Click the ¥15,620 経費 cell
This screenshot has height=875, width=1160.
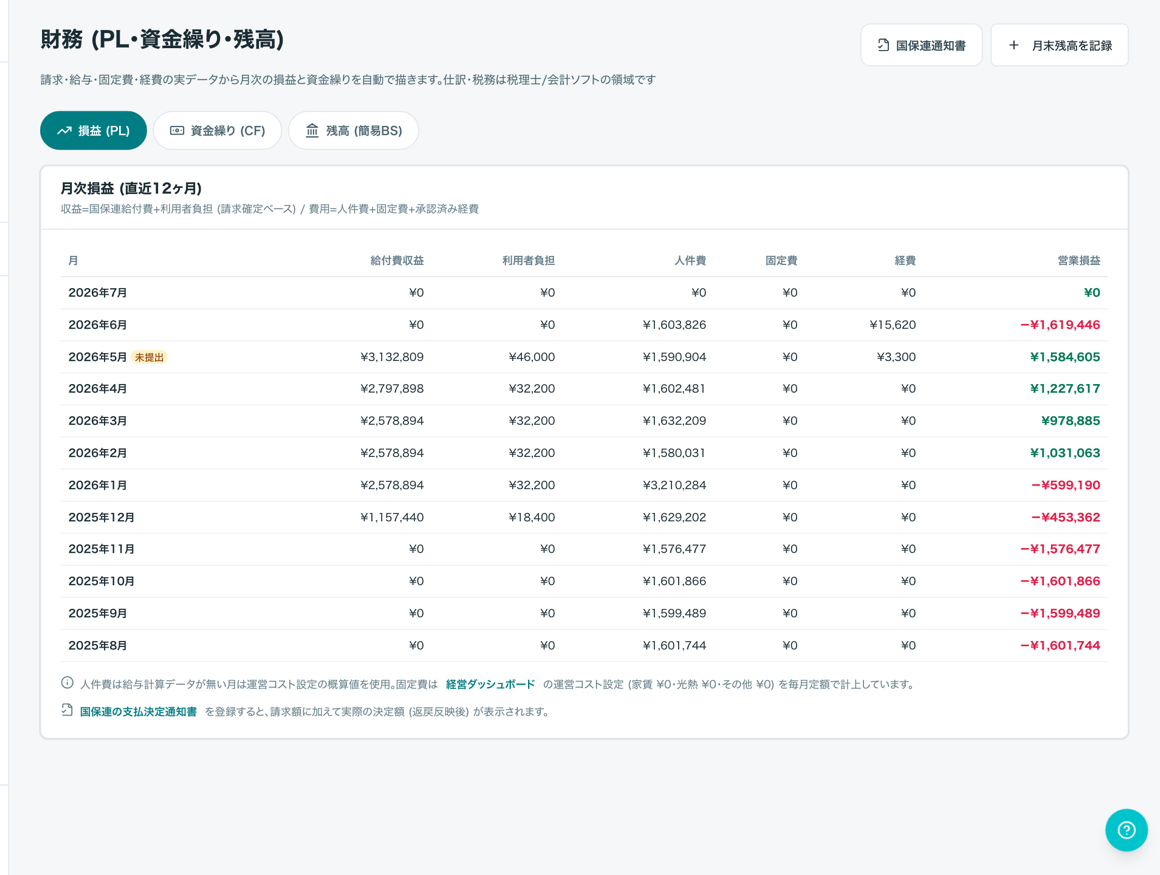coord(893,325)
